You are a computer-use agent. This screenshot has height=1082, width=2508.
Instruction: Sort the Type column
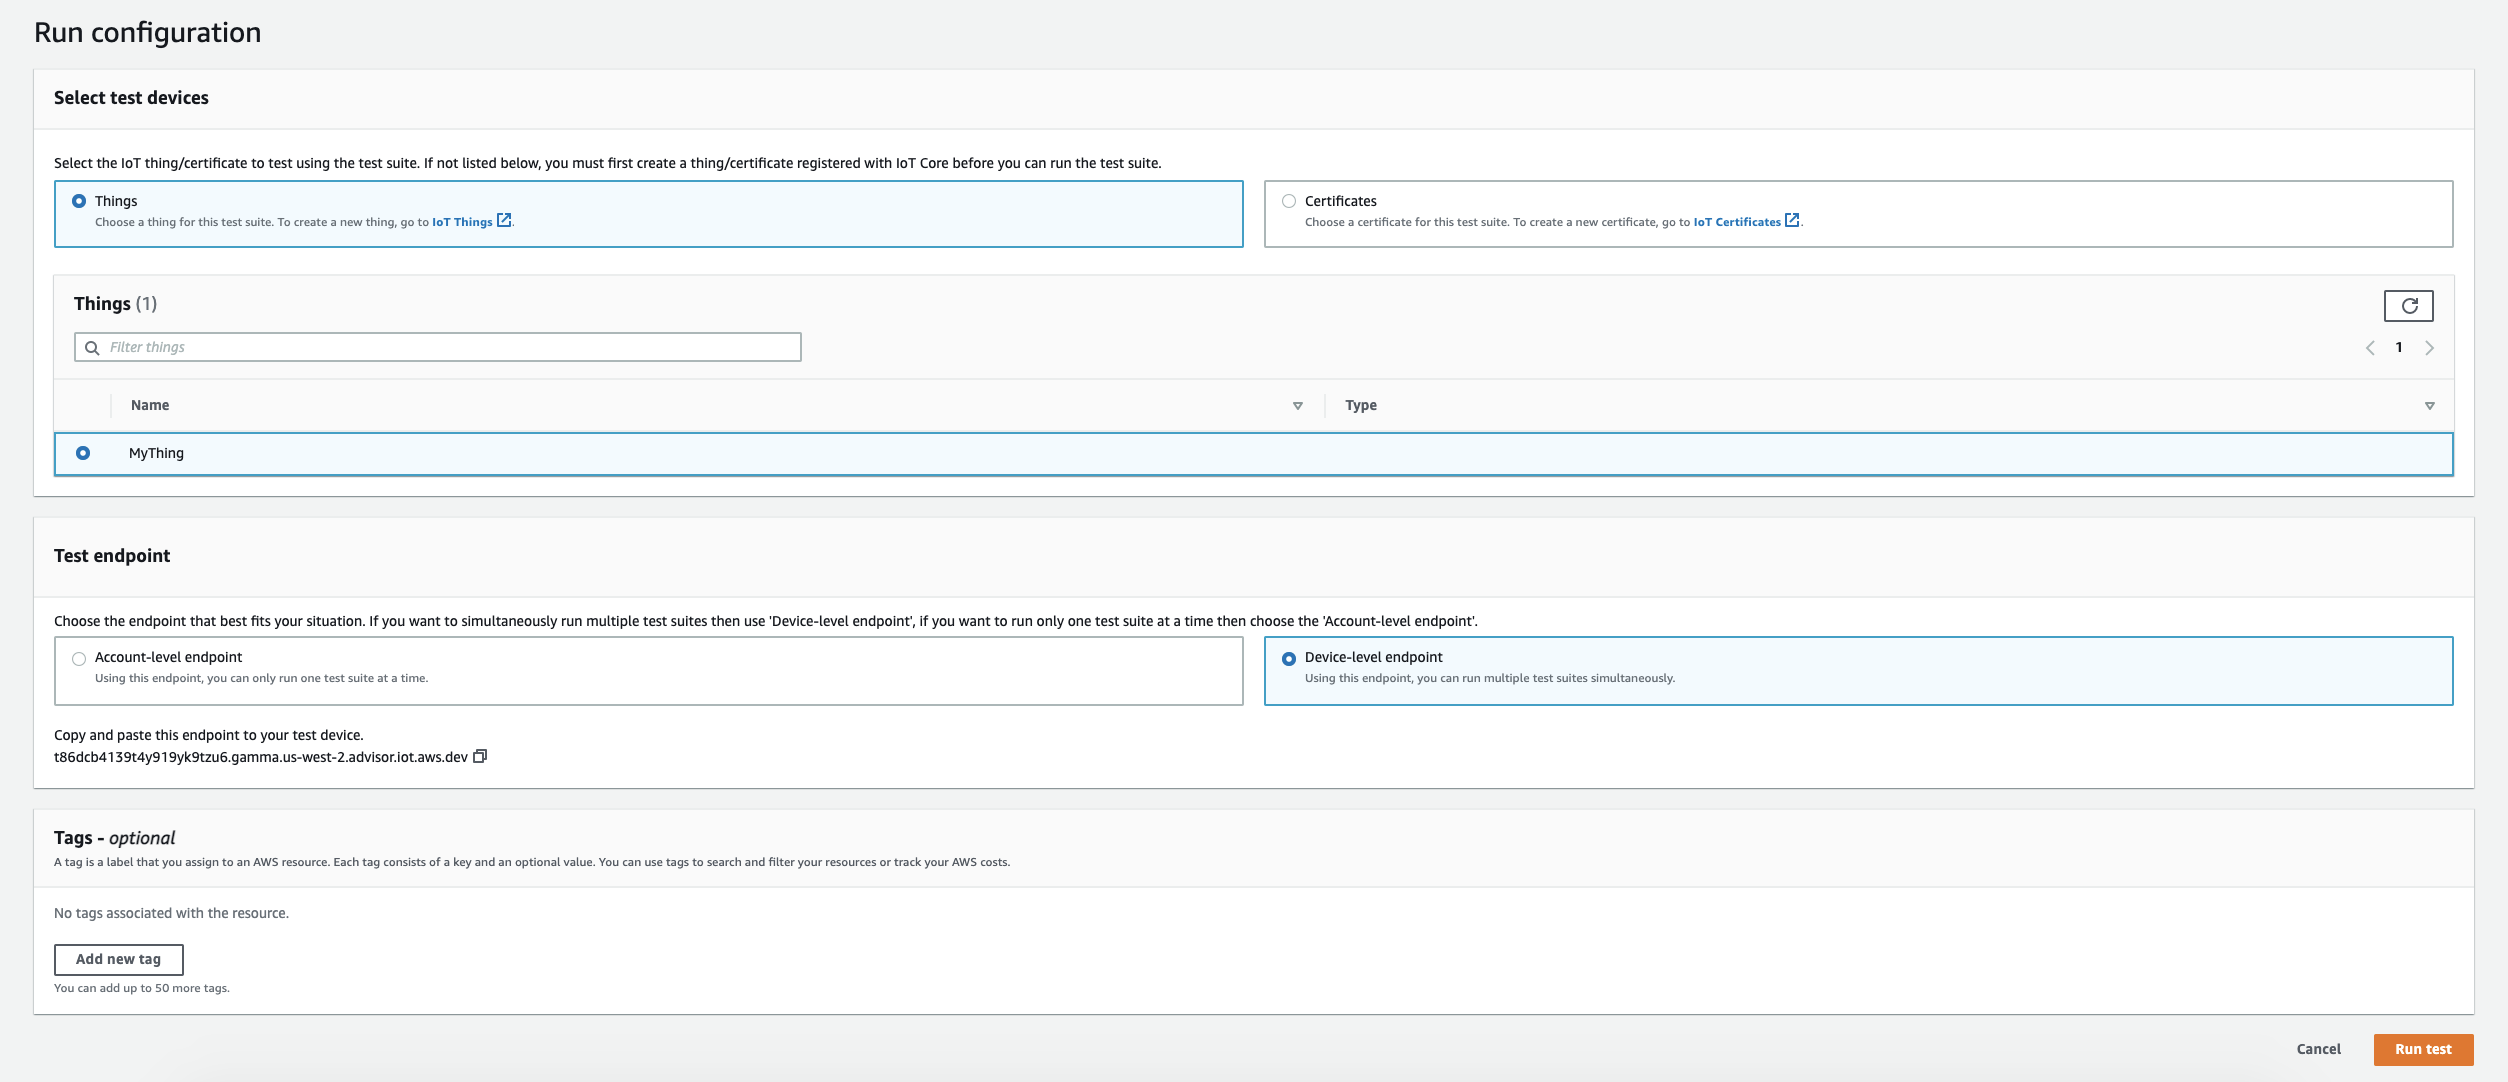(x=2429, y=405)
